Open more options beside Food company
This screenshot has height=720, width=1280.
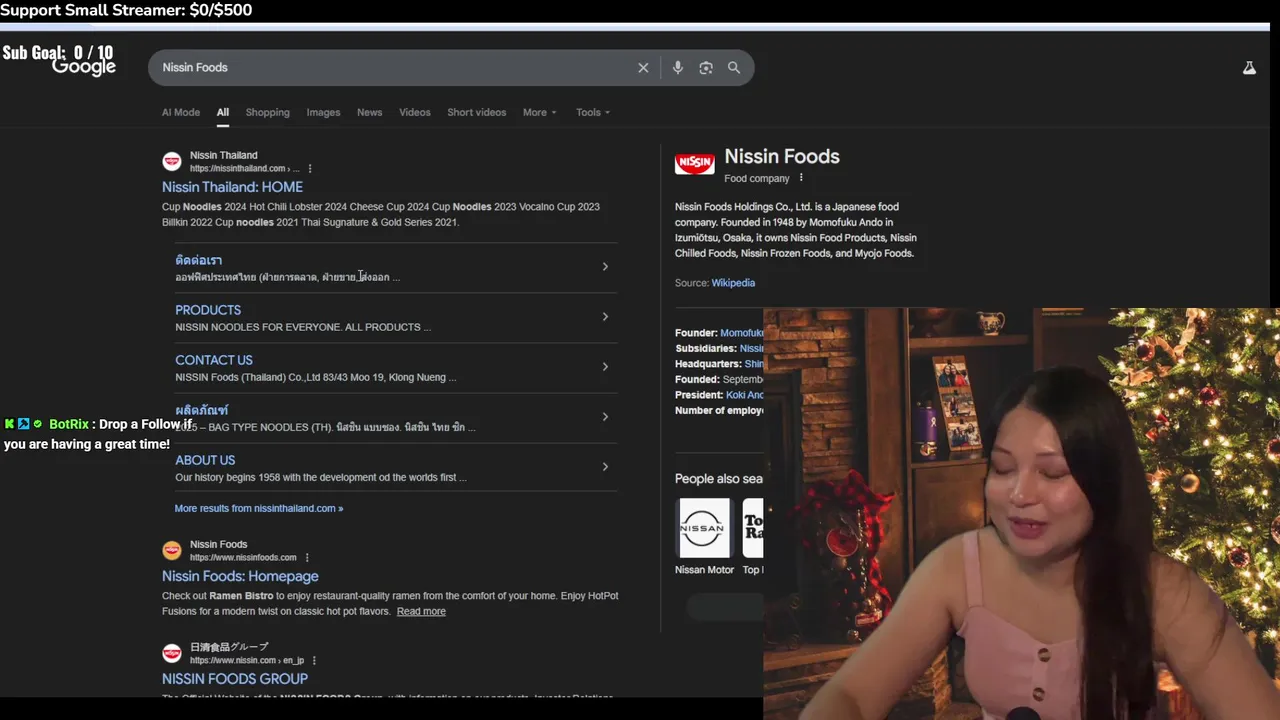(801, 178)
